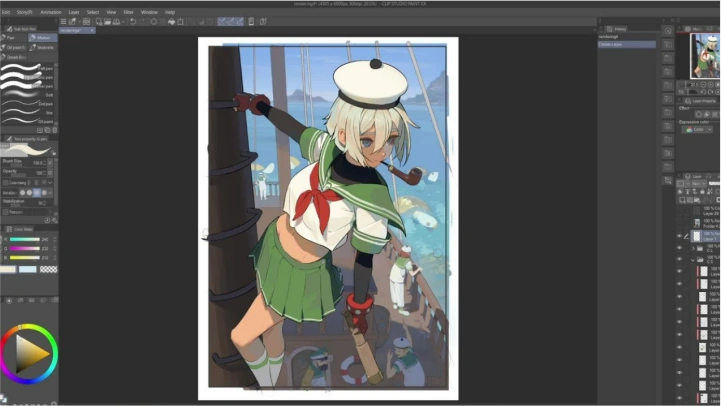Click the Clip Studio launcher icon at toolbar end
The height and width of the screenshot is (406, 721).
[263, 22]
